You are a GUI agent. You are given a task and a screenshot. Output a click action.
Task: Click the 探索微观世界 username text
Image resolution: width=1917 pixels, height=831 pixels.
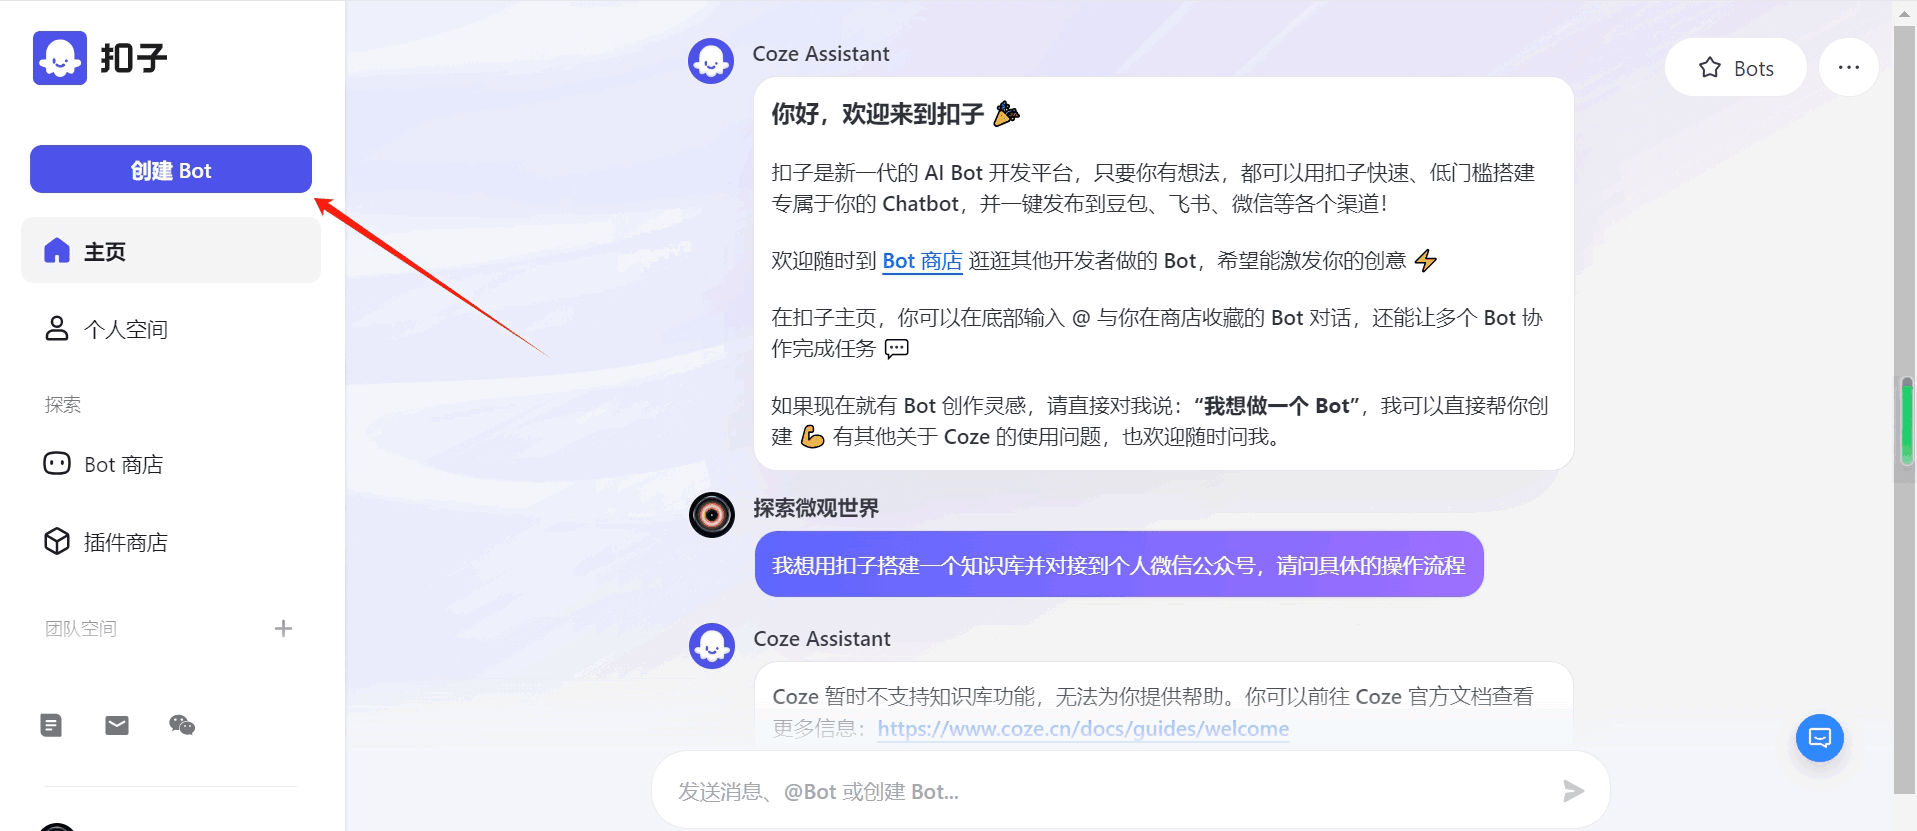tap(816, 508)
